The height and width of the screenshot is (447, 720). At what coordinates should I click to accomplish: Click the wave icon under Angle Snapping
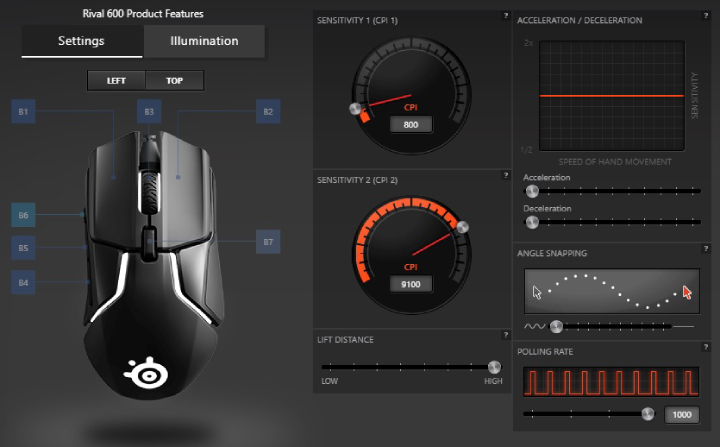pyautogui.click(x=534, y=326)
